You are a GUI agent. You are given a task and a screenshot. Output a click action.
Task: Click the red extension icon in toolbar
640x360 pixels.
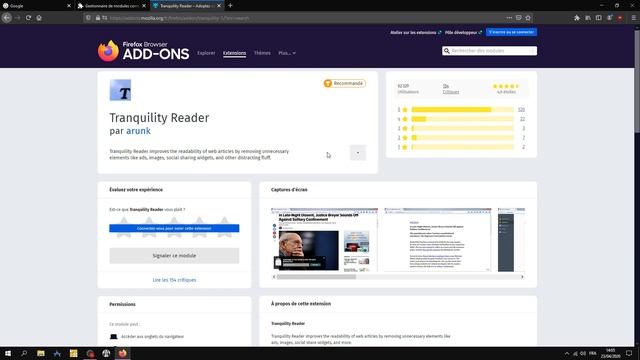tap(620, 18)
